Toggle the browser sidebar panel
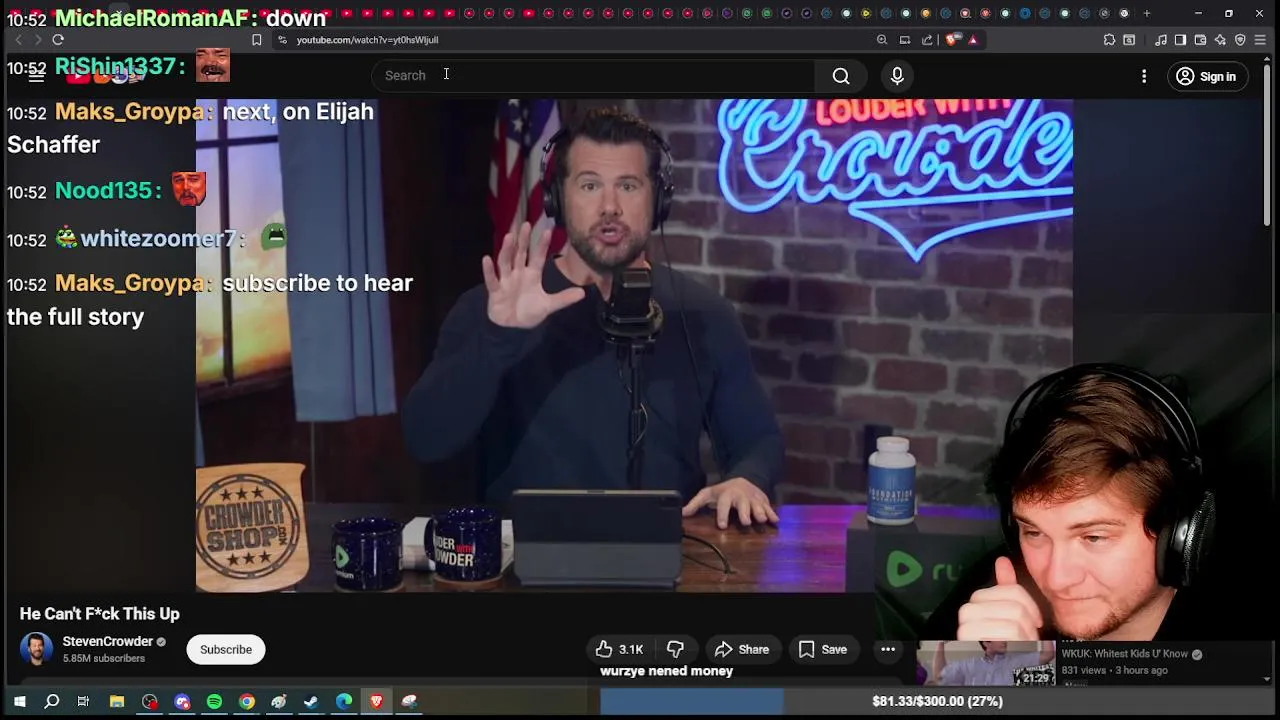 1180,40
